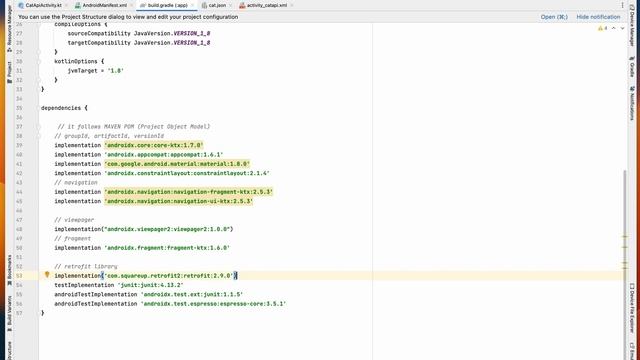
Task: Click the Open Project Structure link
Action: (x=554, y=17)
